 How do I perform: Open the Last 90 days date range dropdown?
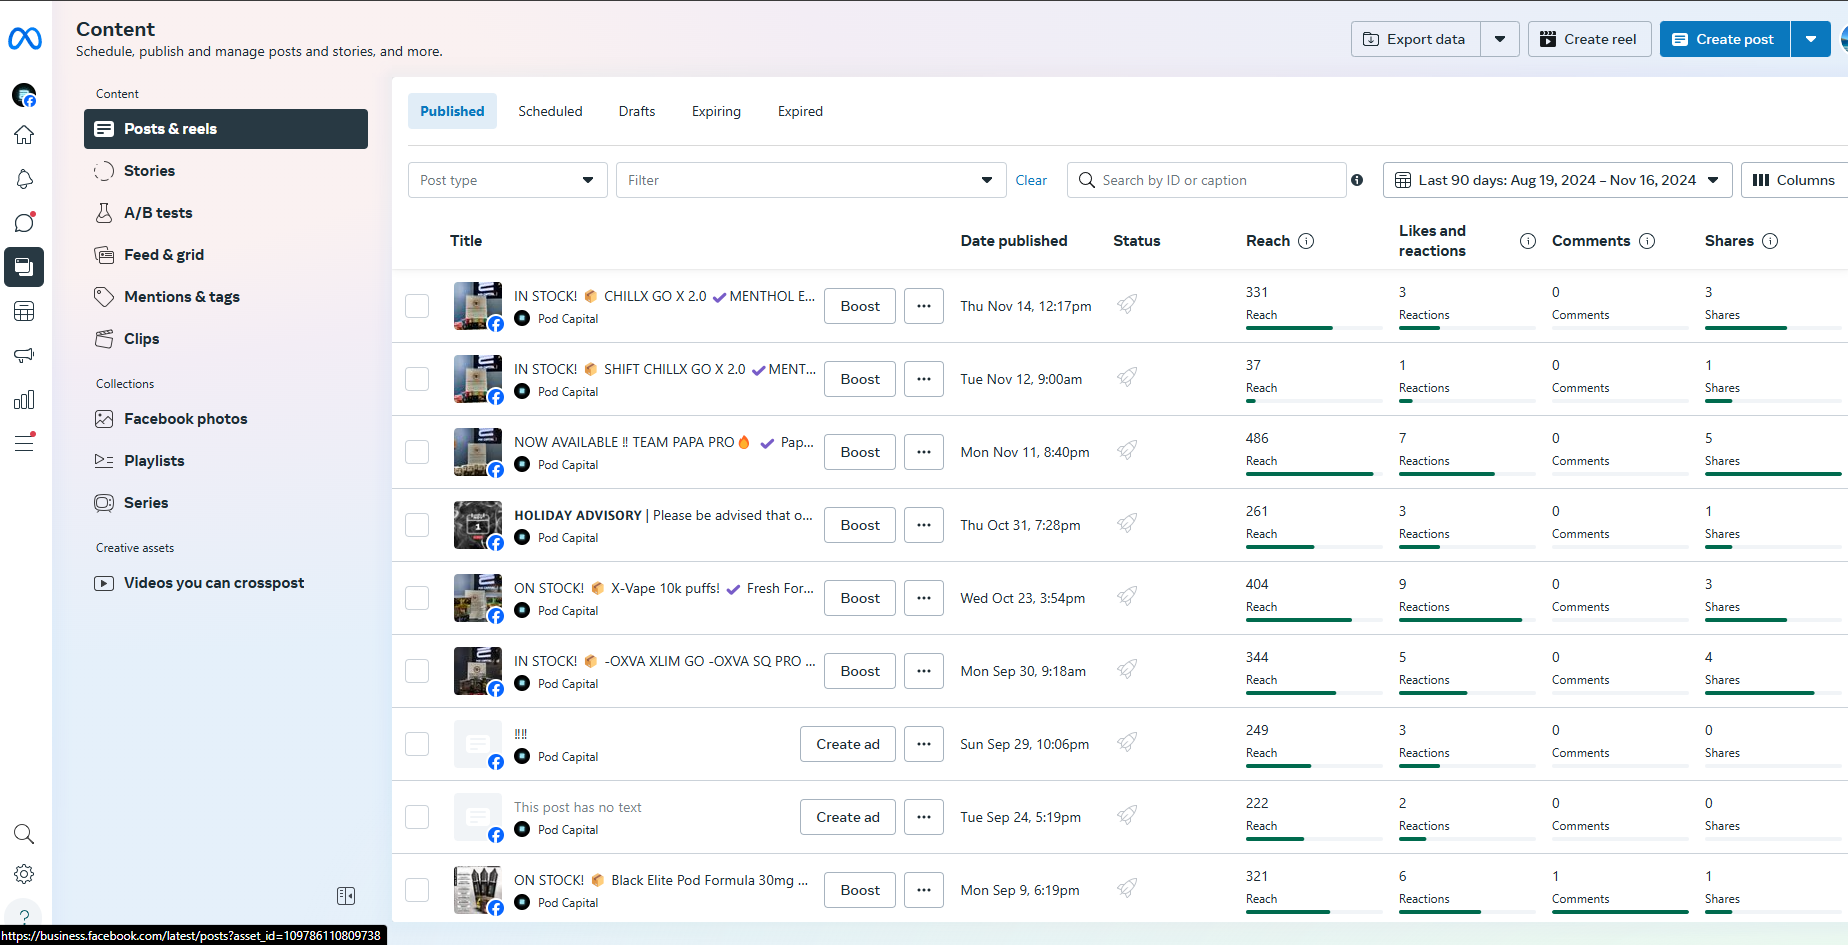pyautogui.click(x=1558, y=180)
